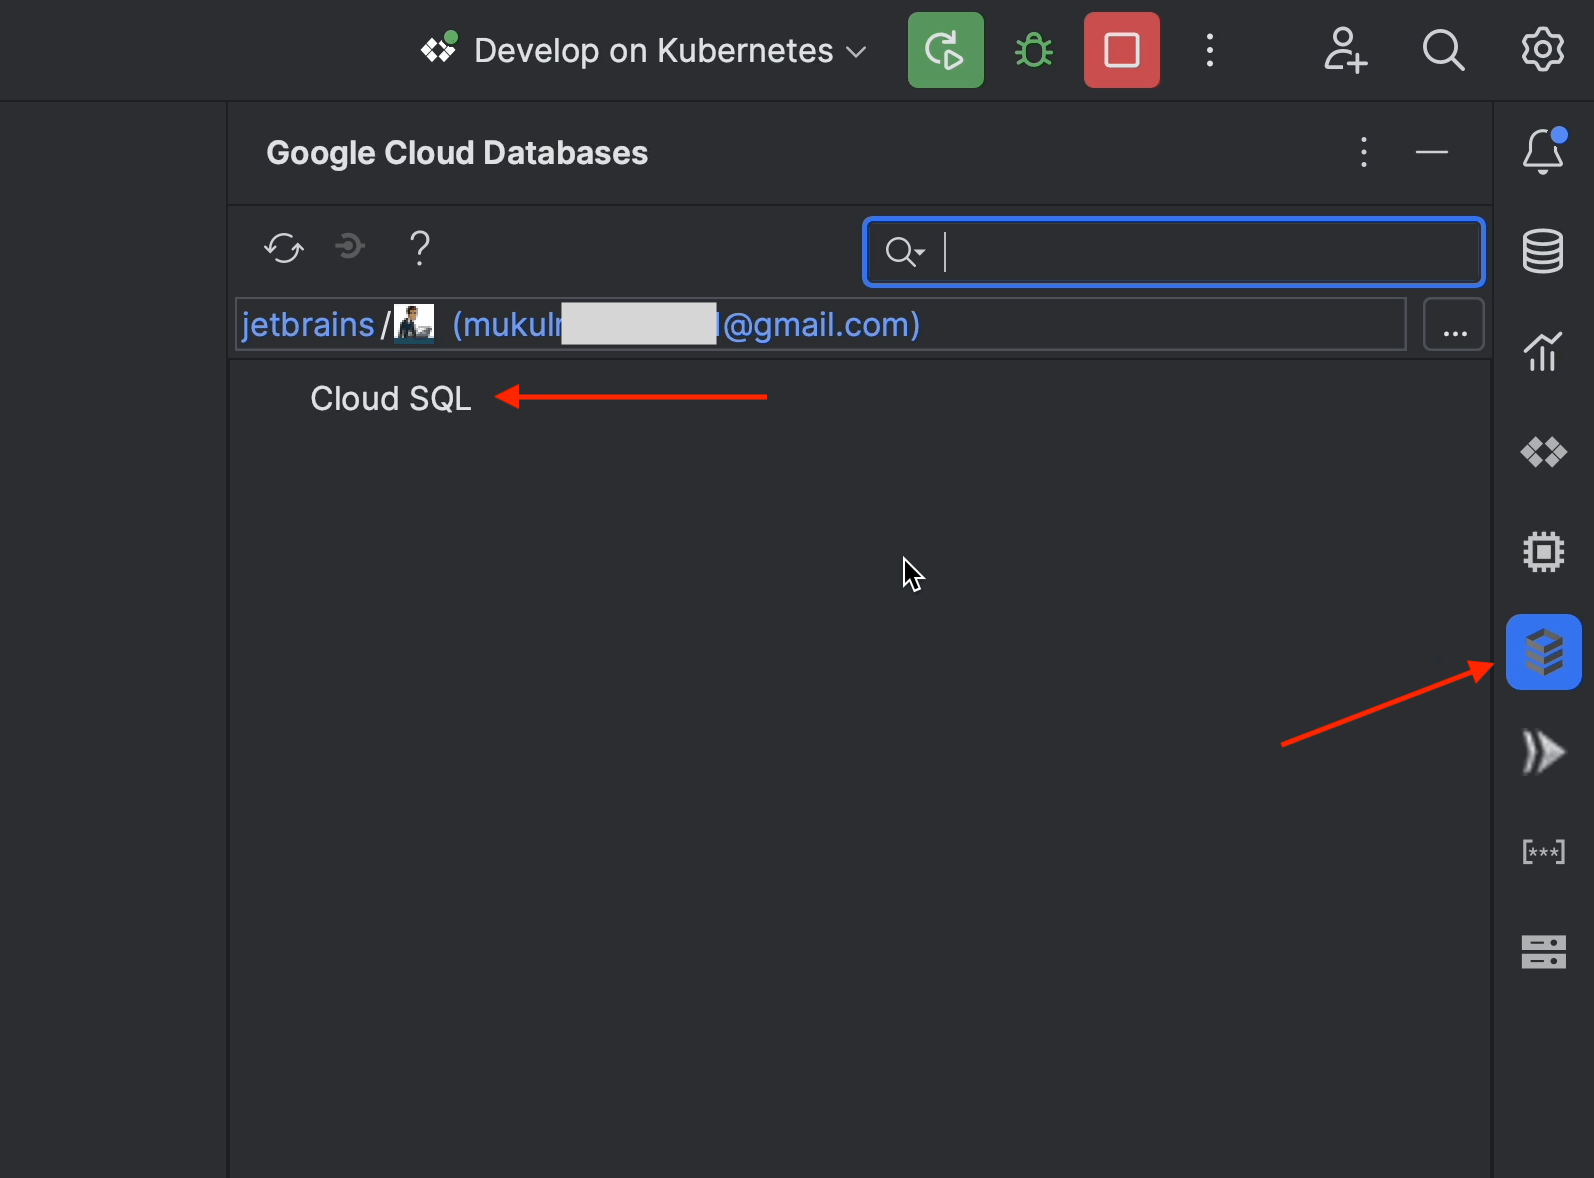Stop the running configuration
This screenshot has width=1594, height=1178.
(1121, 50)
